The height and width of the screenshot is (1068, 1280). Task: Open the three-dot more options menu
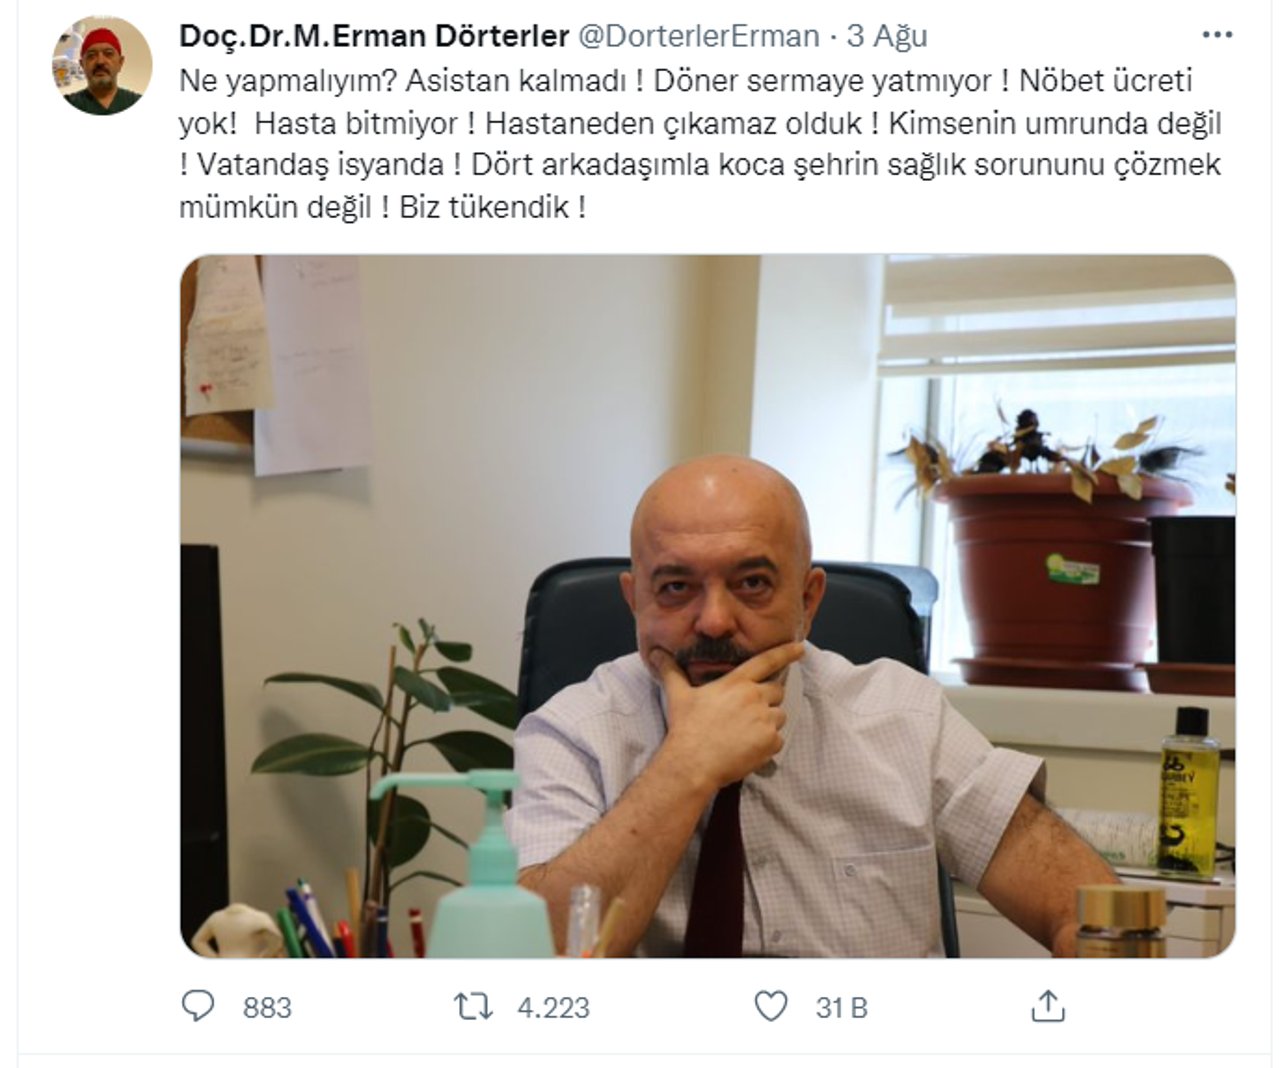(1217, 36)
